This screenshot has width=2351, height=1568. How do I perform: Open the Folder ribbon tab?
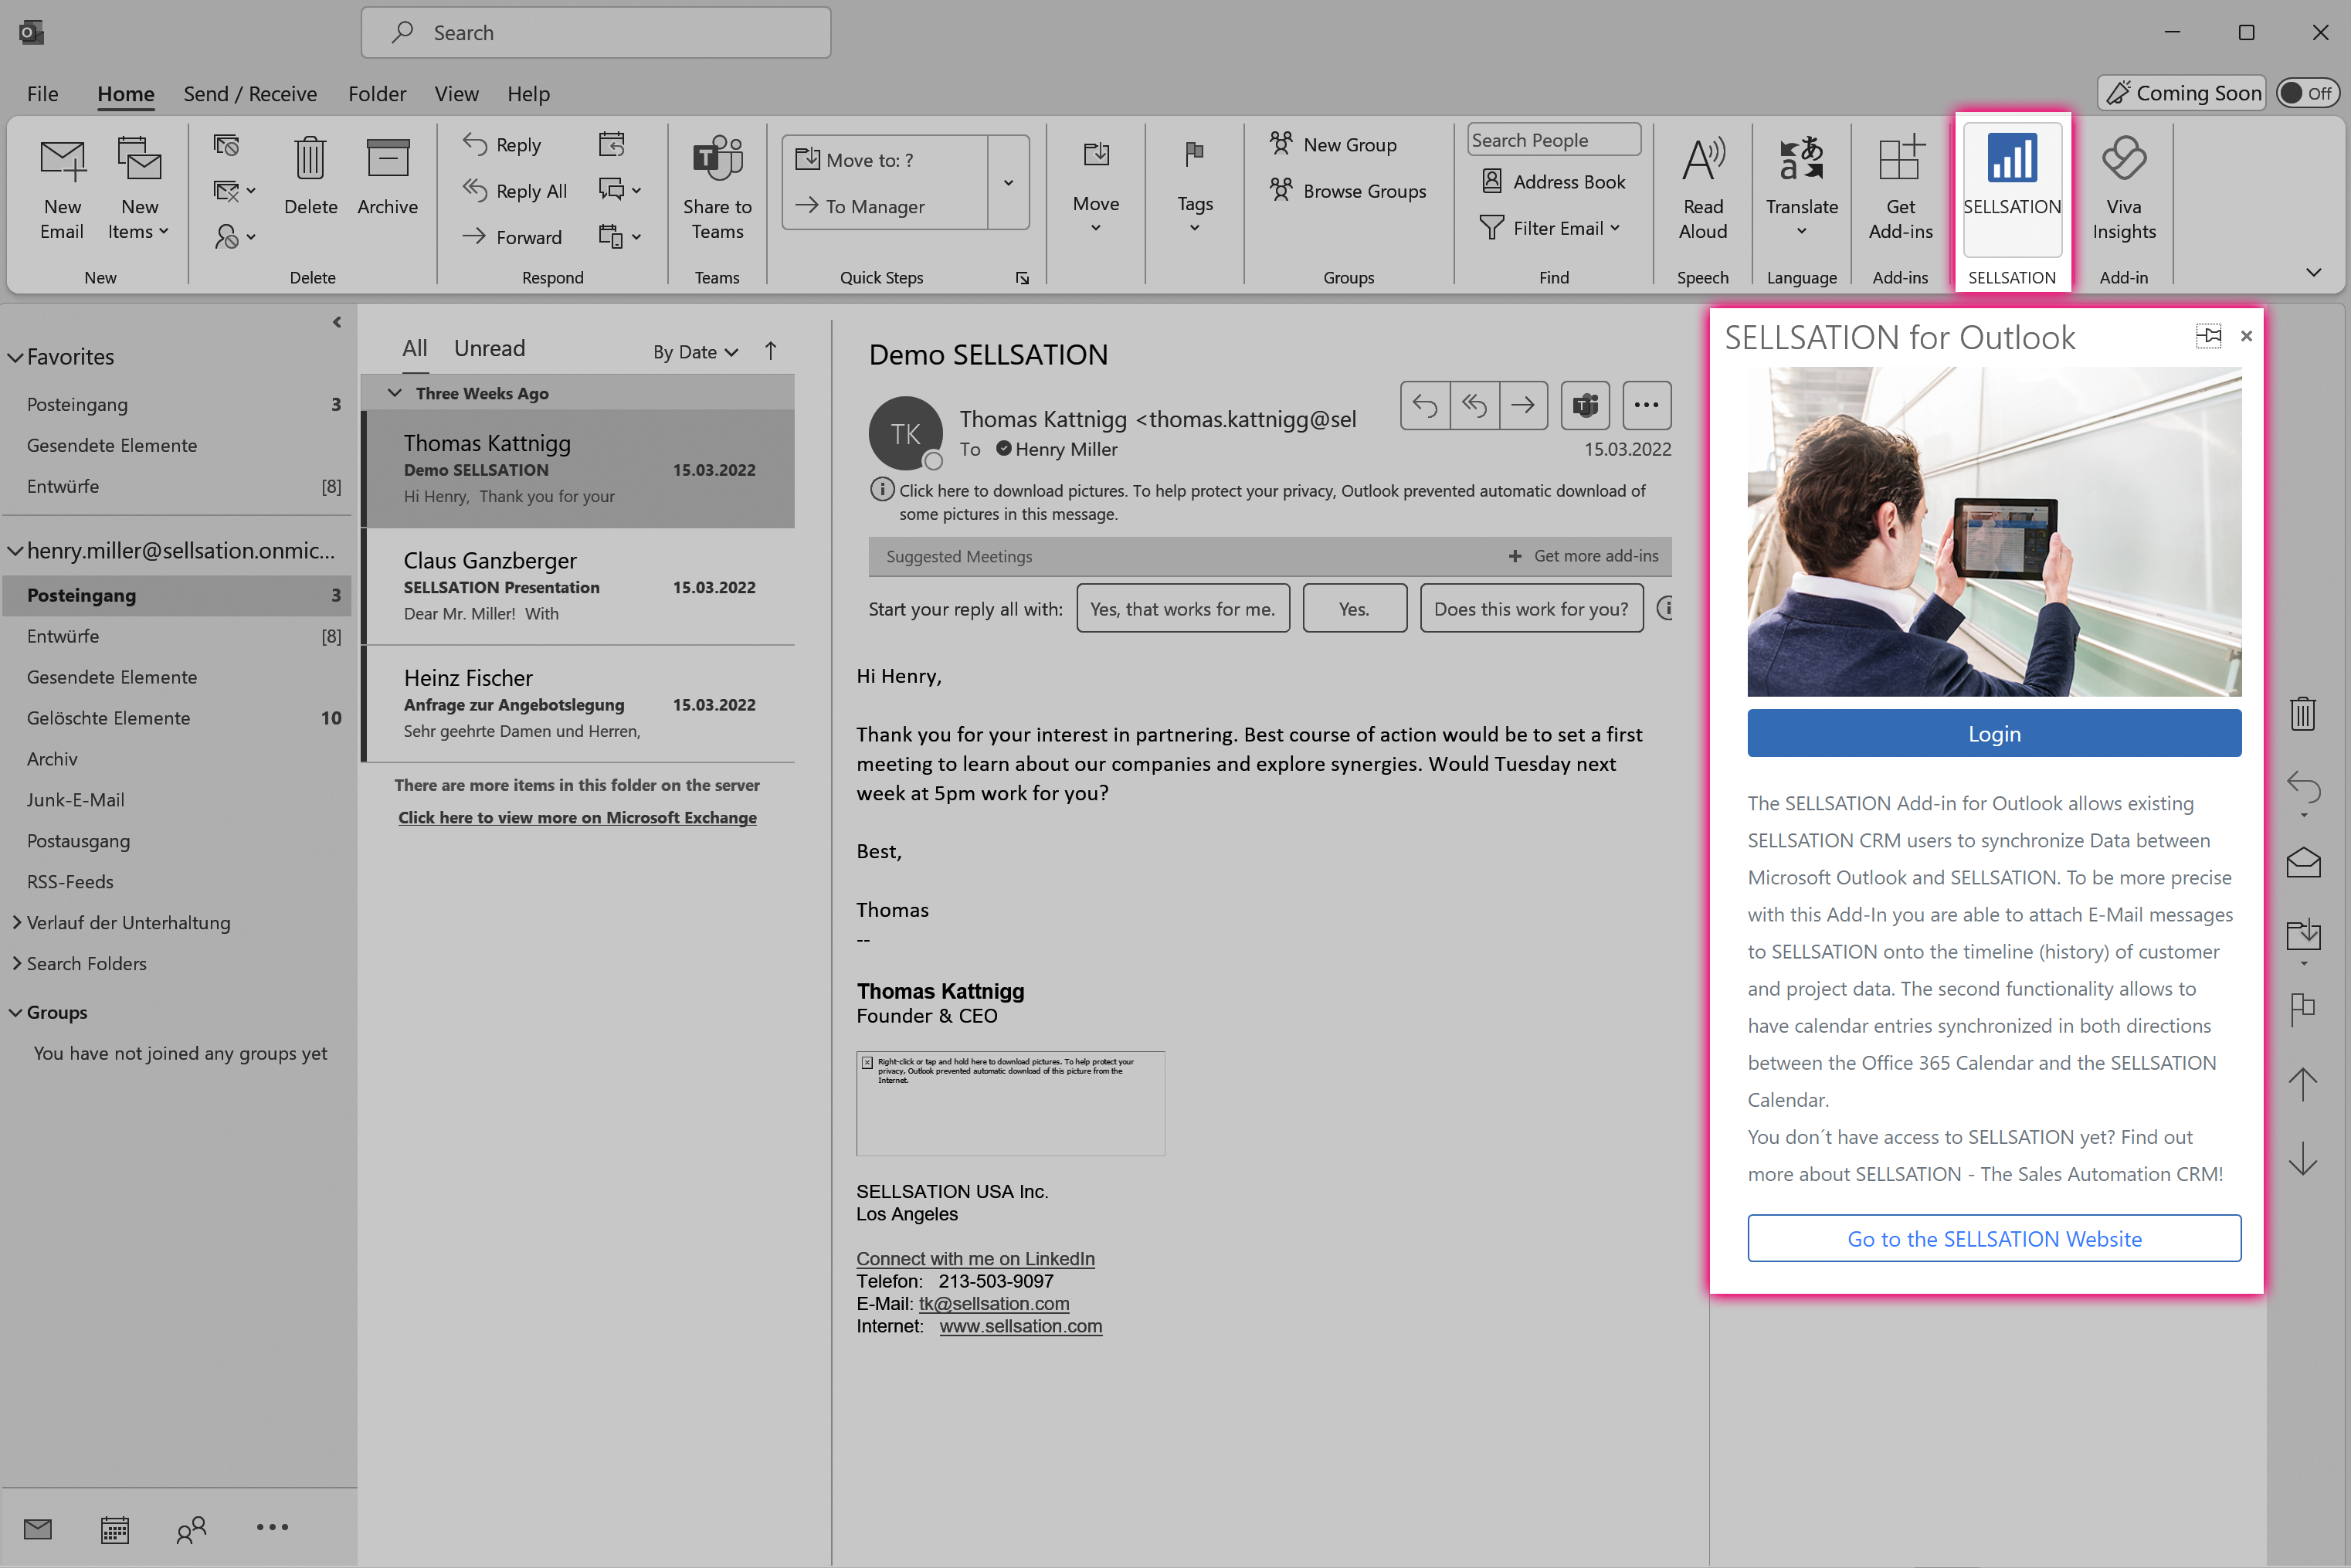(x=377, y=94)
